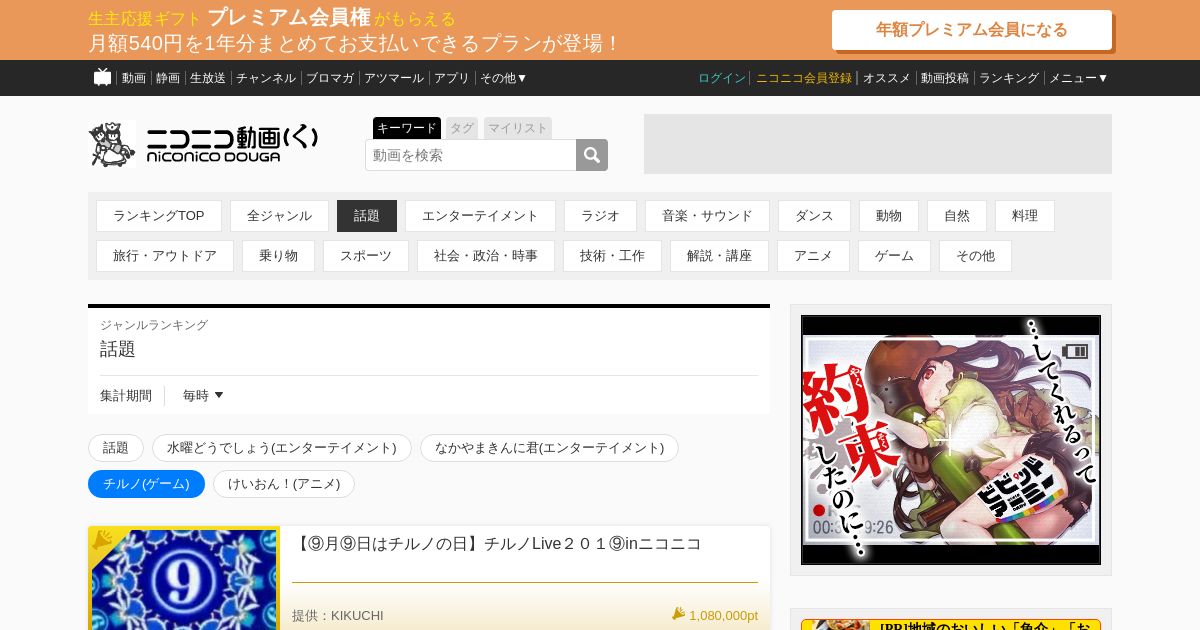Open オススメ in the top bar
The height and width of the screenshot is (630, 1200).
point(887,78)
